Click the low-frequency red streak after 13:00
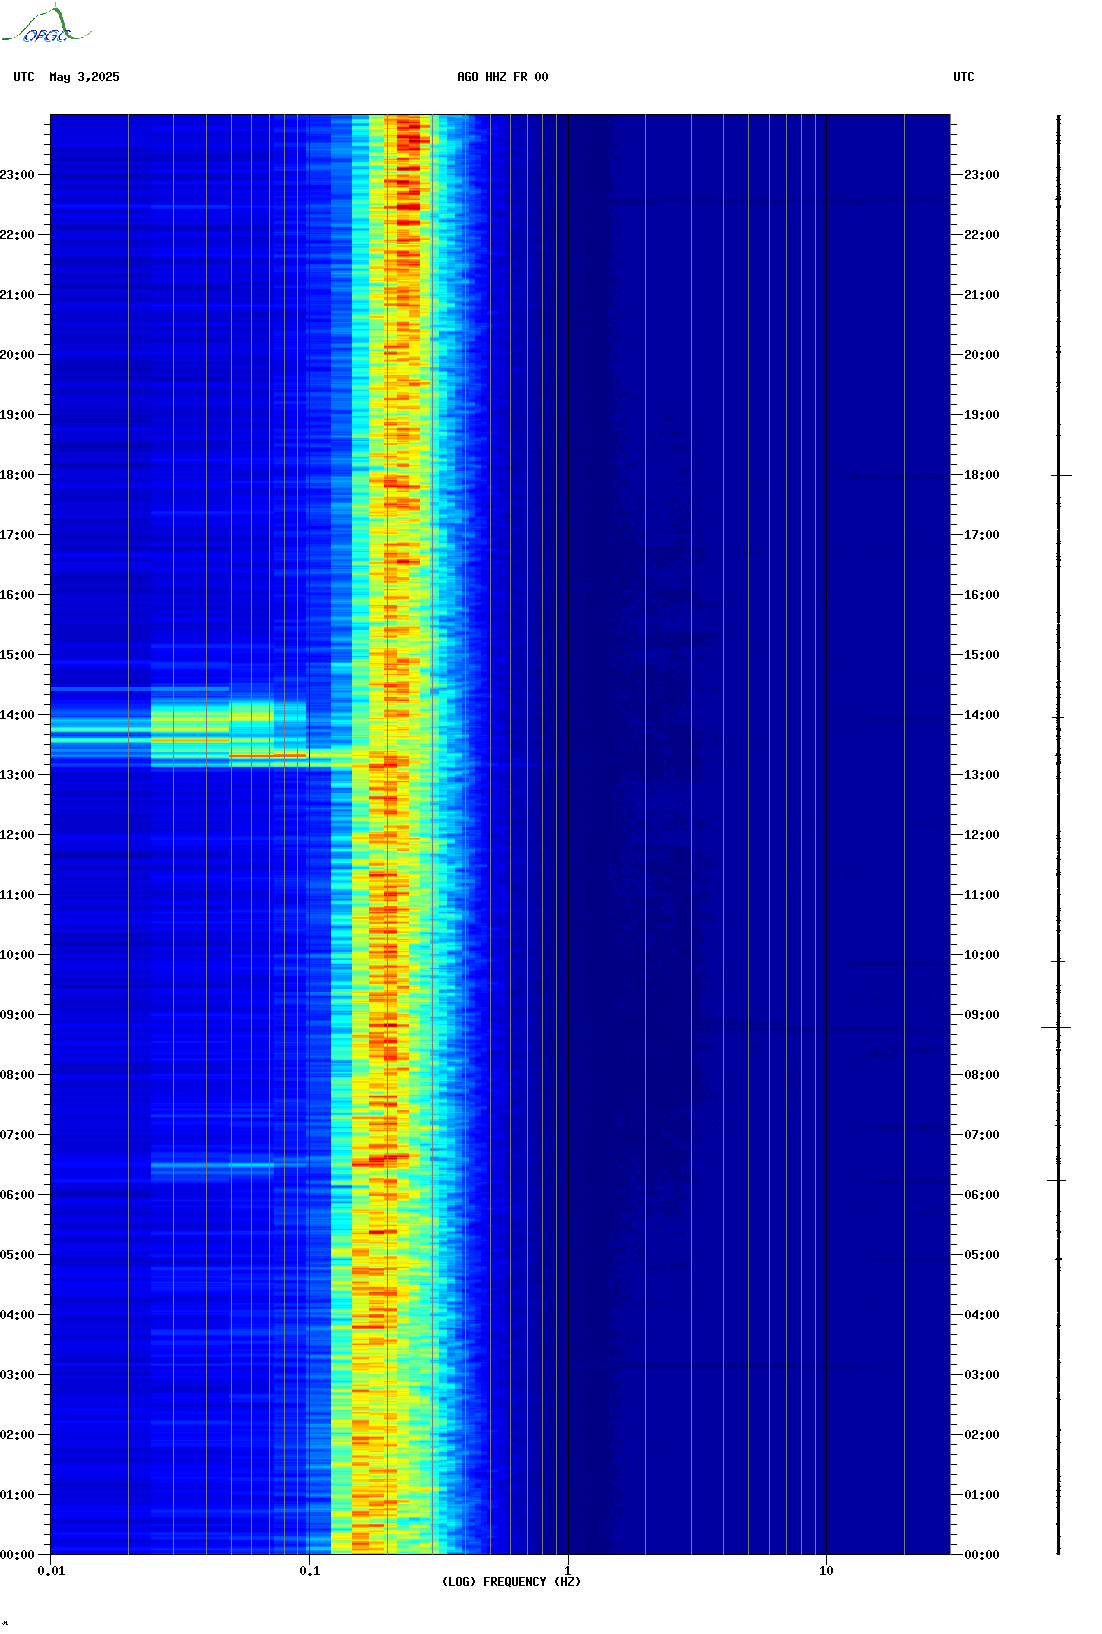 point(268,755)
